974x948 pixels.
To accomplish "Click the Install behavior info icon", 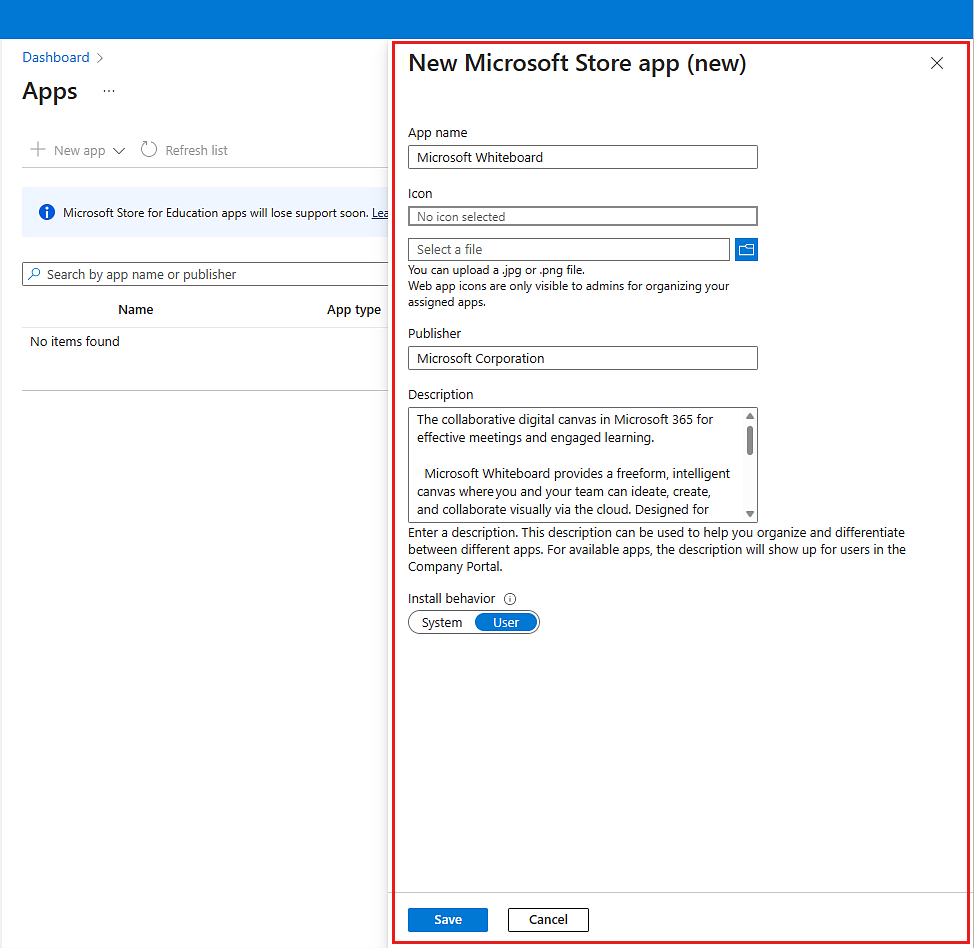I will click(509, 598).
